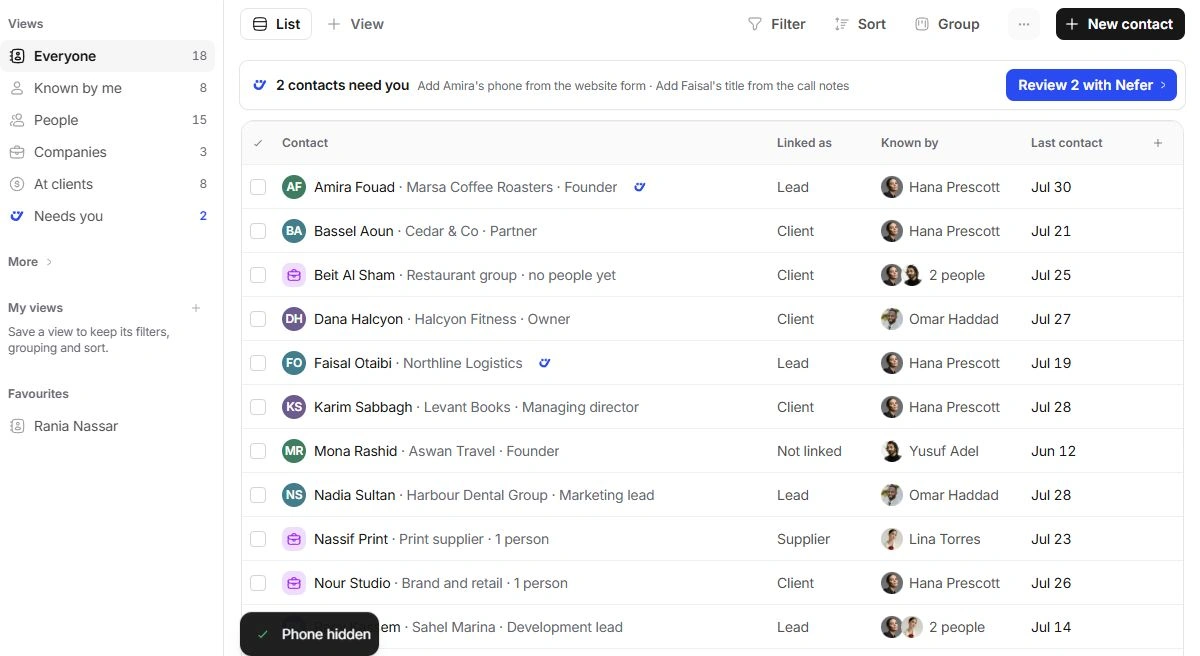Open the Everyone view in sidebar
The image size is (1200, 656).
(x=108, y=56)
